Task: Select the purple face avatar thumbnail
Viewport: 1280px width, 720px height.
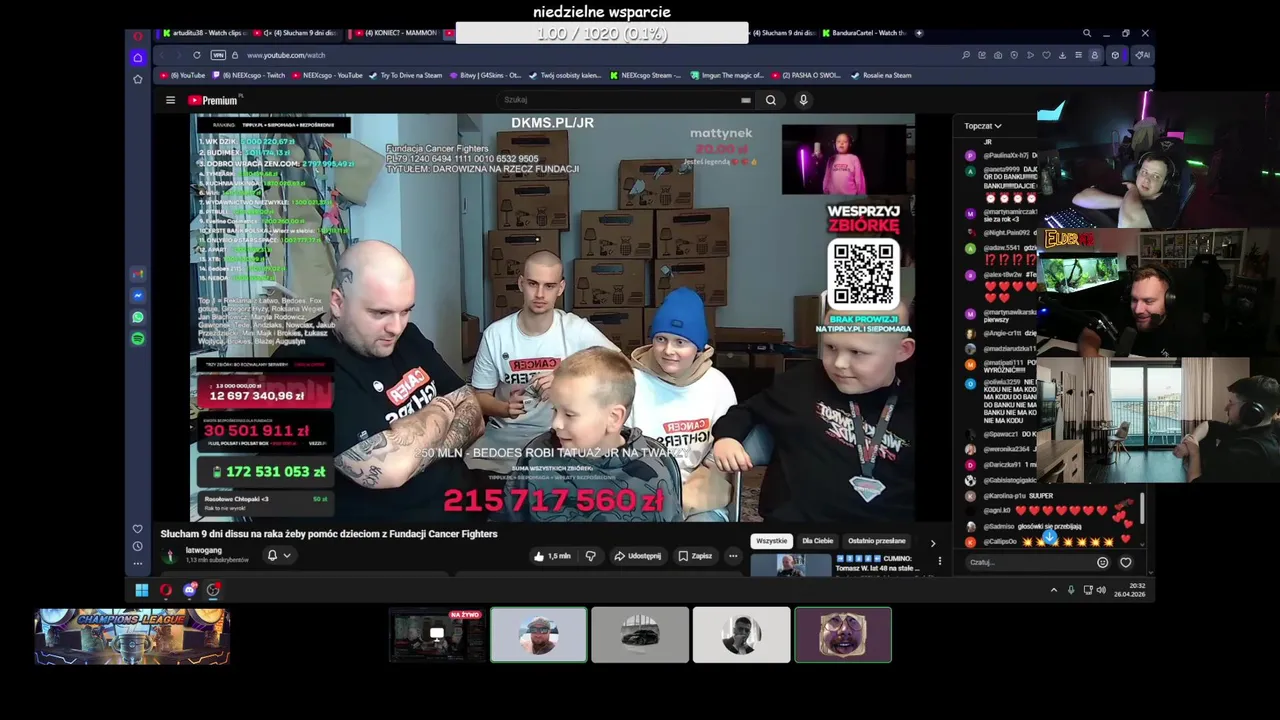Action: click(843, 635)
